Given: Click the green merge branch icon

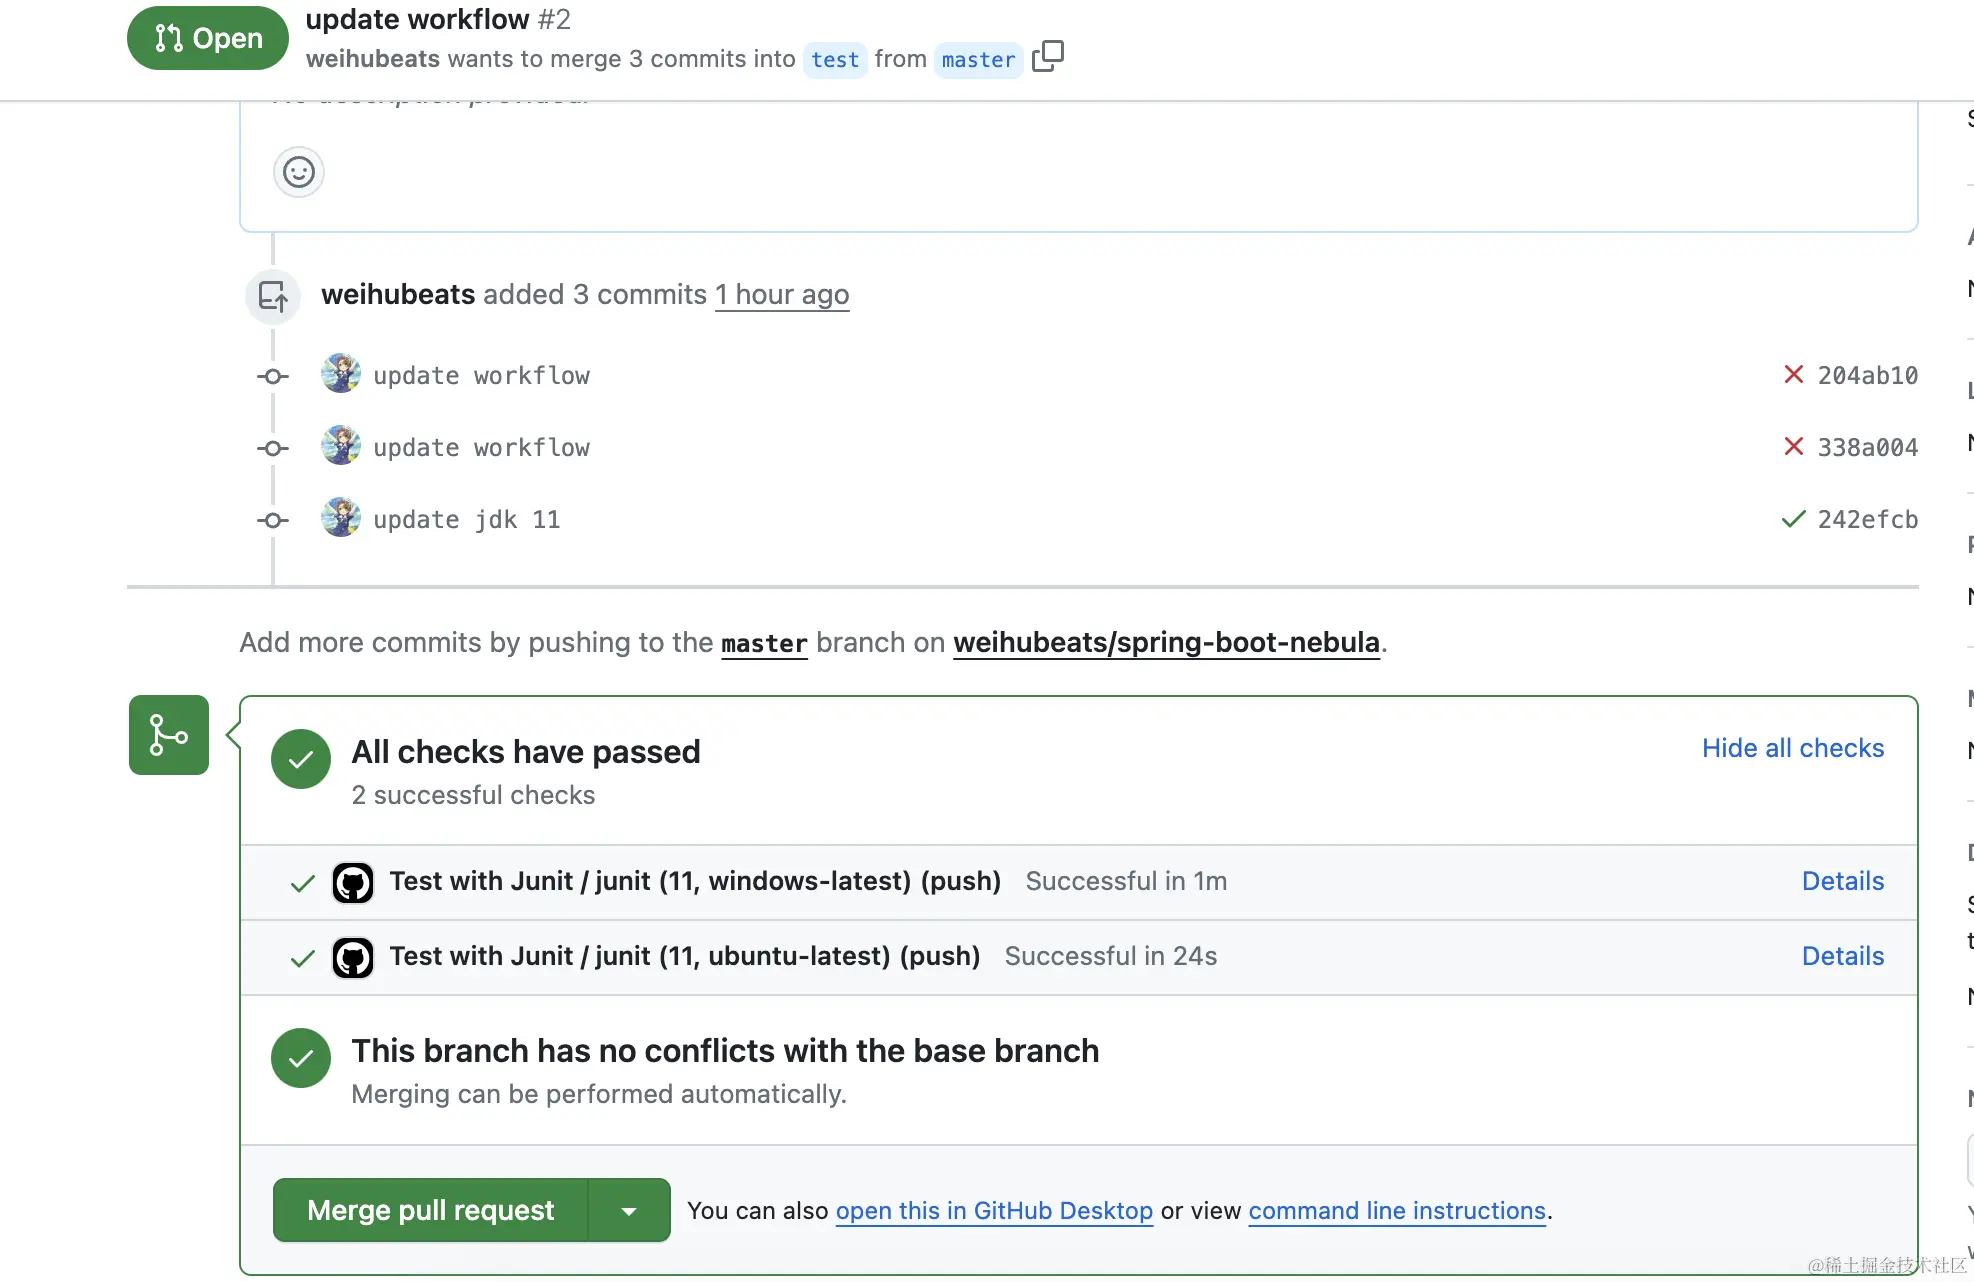Looking at the screenshot, I should [x=168, y=735].
